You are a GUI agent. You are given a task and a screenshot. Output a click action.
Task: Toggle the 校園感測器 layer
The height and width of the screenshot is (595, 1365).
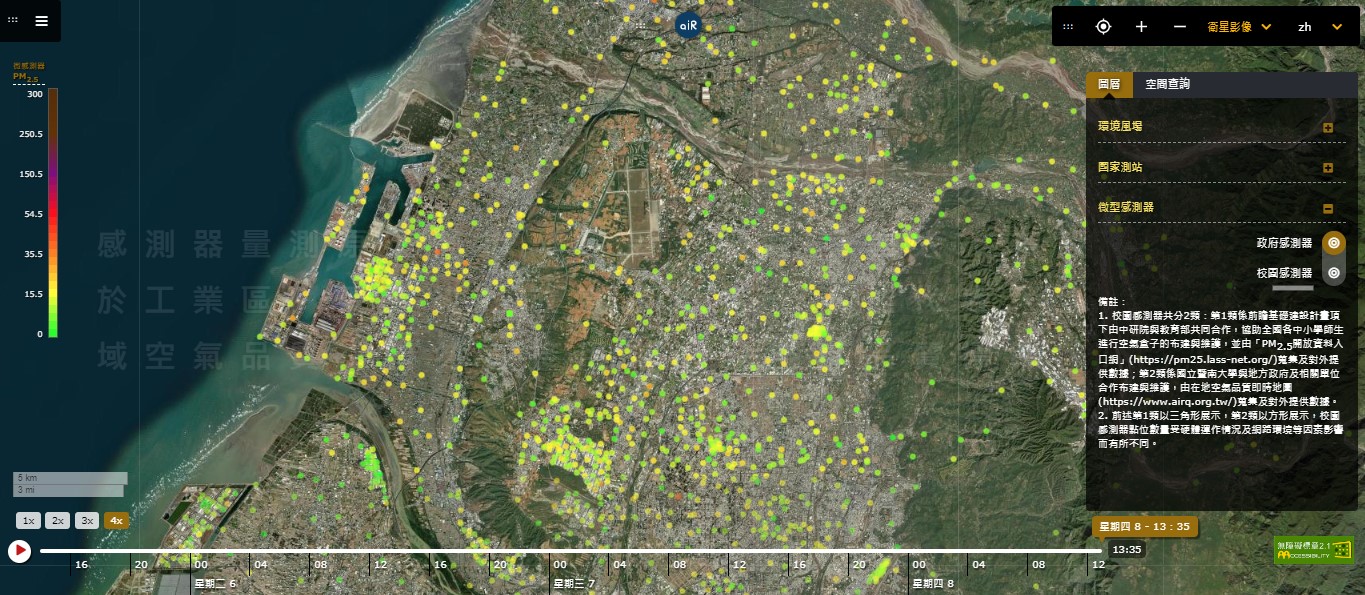tap(1333, 273)
